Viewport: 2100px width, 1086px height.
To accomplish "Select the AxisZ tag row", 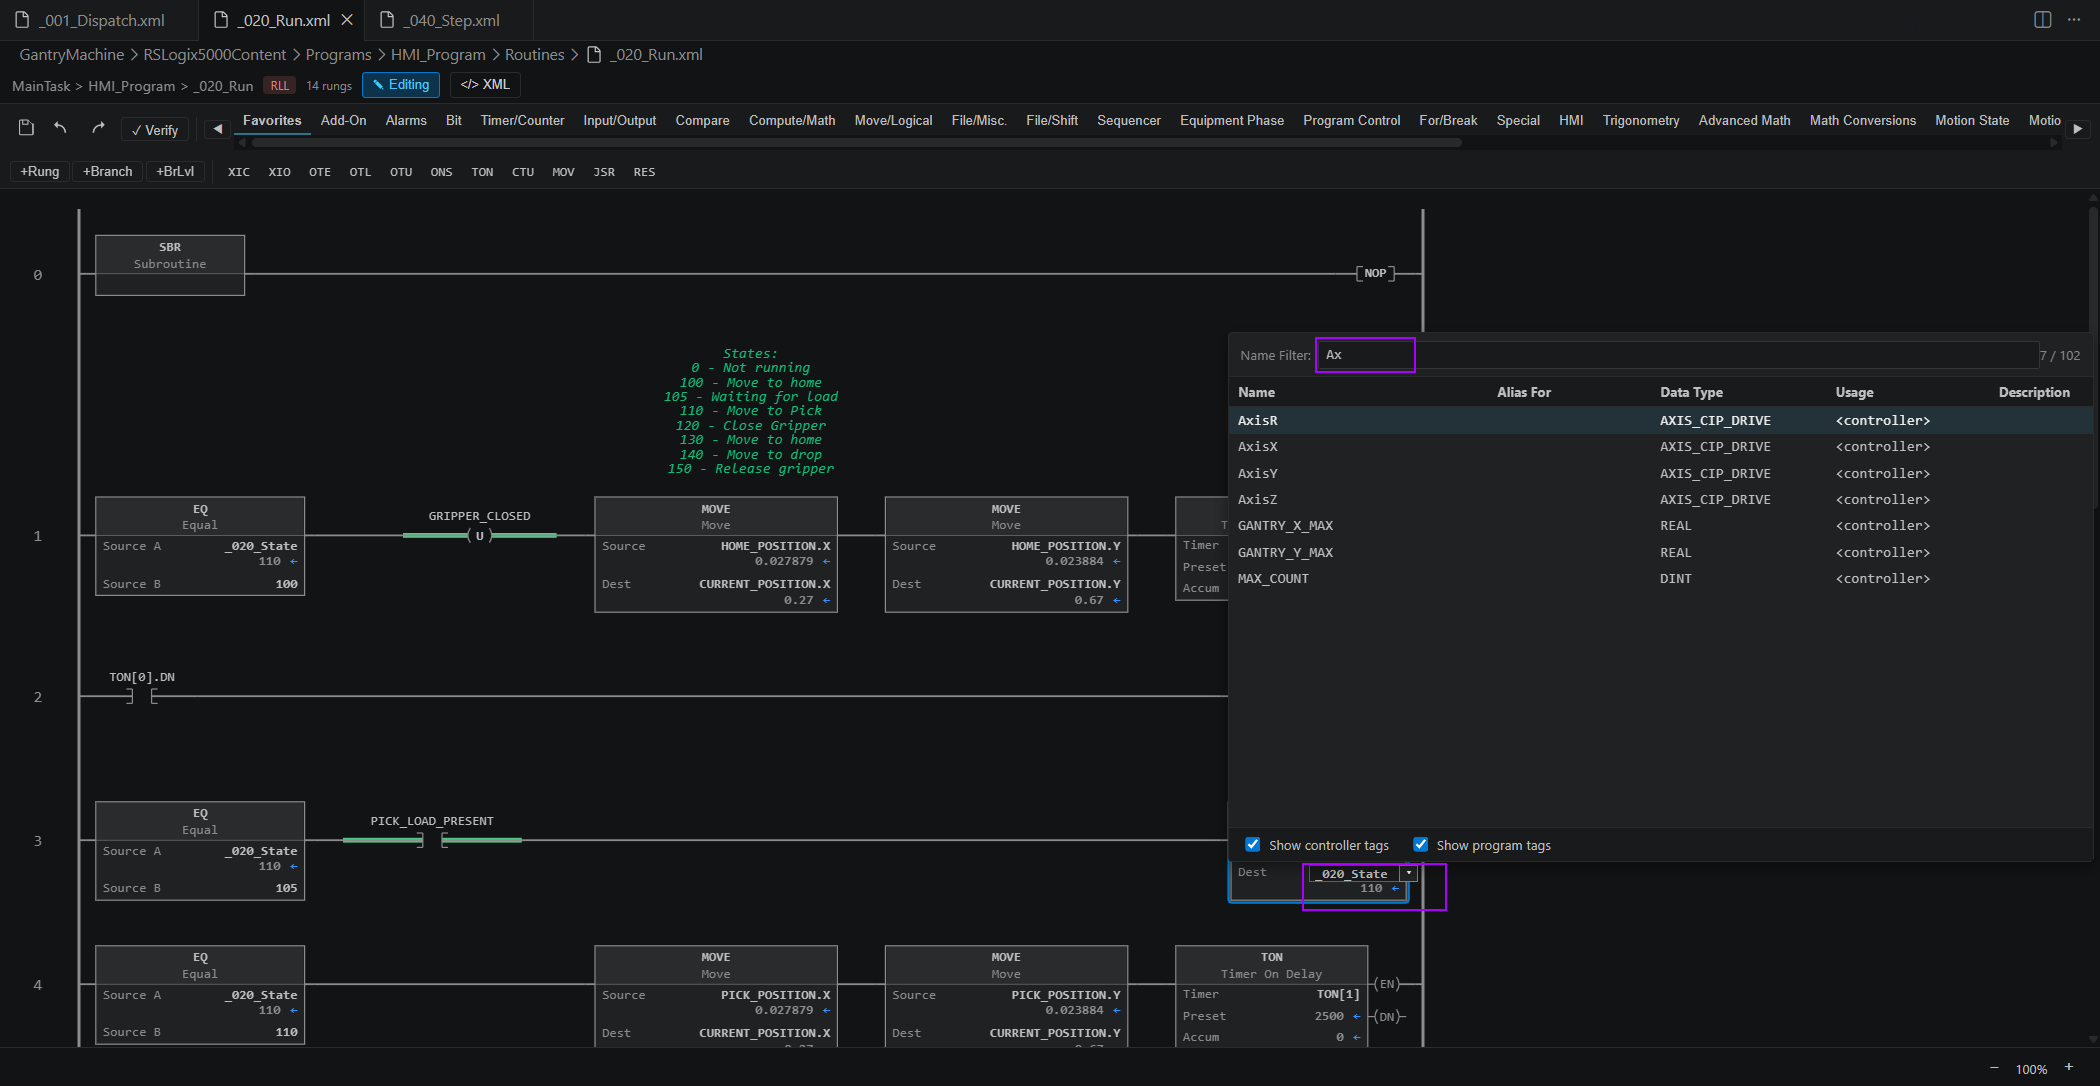I will (1660, 499).
